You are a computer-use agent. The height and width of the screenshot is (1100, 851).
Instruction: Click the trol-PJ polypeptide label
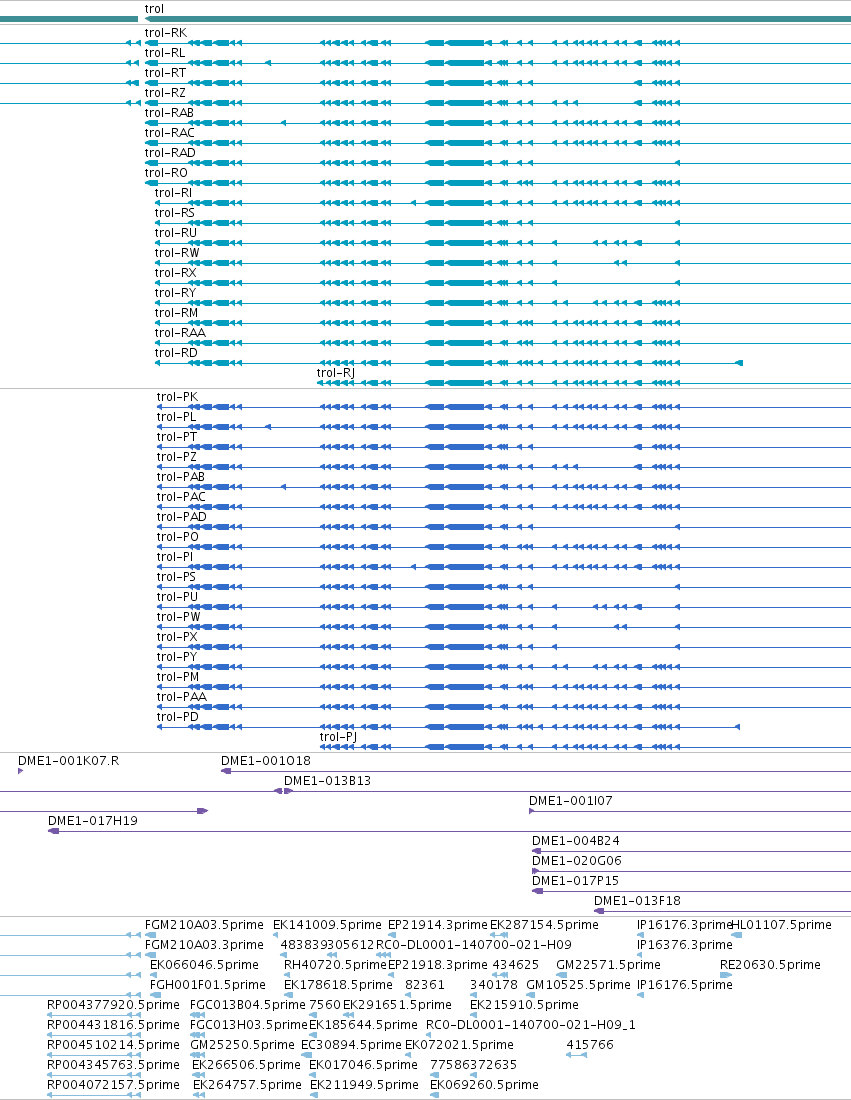(x=338, y=737)
